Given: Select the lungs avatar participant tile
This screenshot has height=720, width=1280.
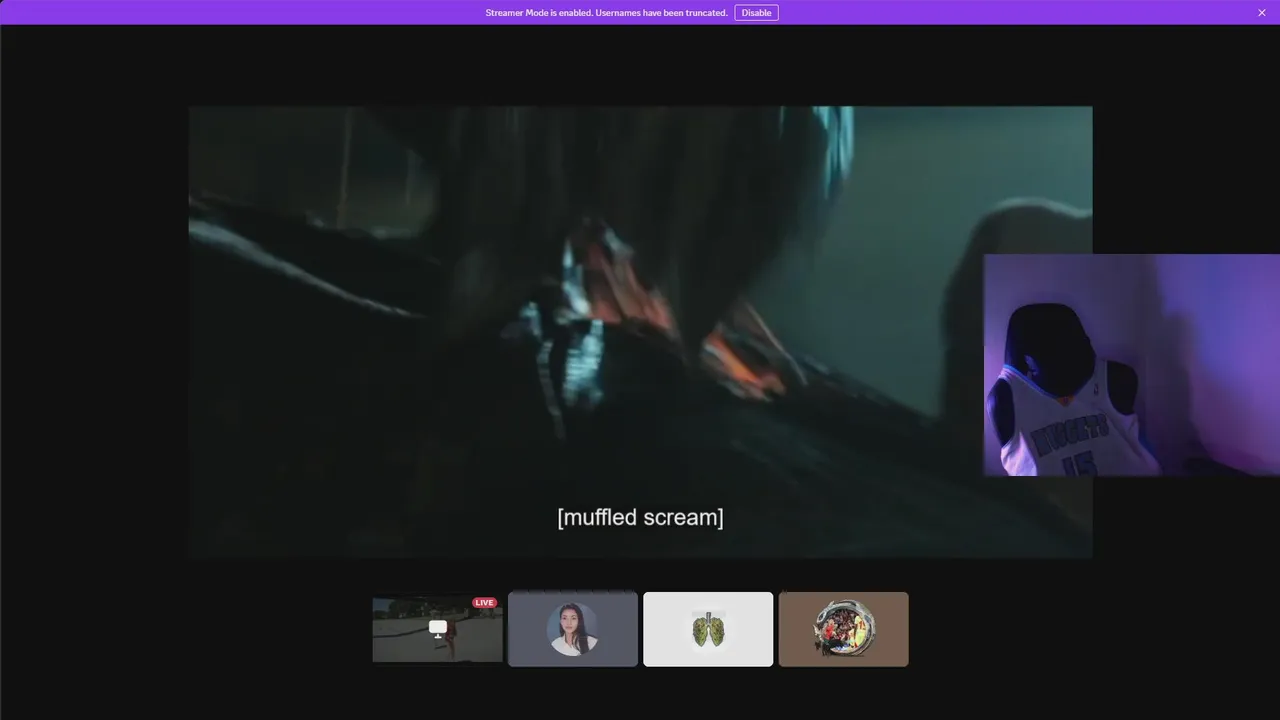Looking at the screenshot, I should pos(708,629).
